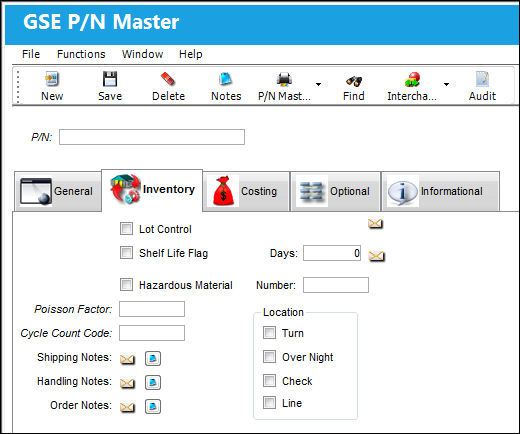Switch to the Costing tab
The width and height of the screenshot is (520, 434).
point(246,191)
